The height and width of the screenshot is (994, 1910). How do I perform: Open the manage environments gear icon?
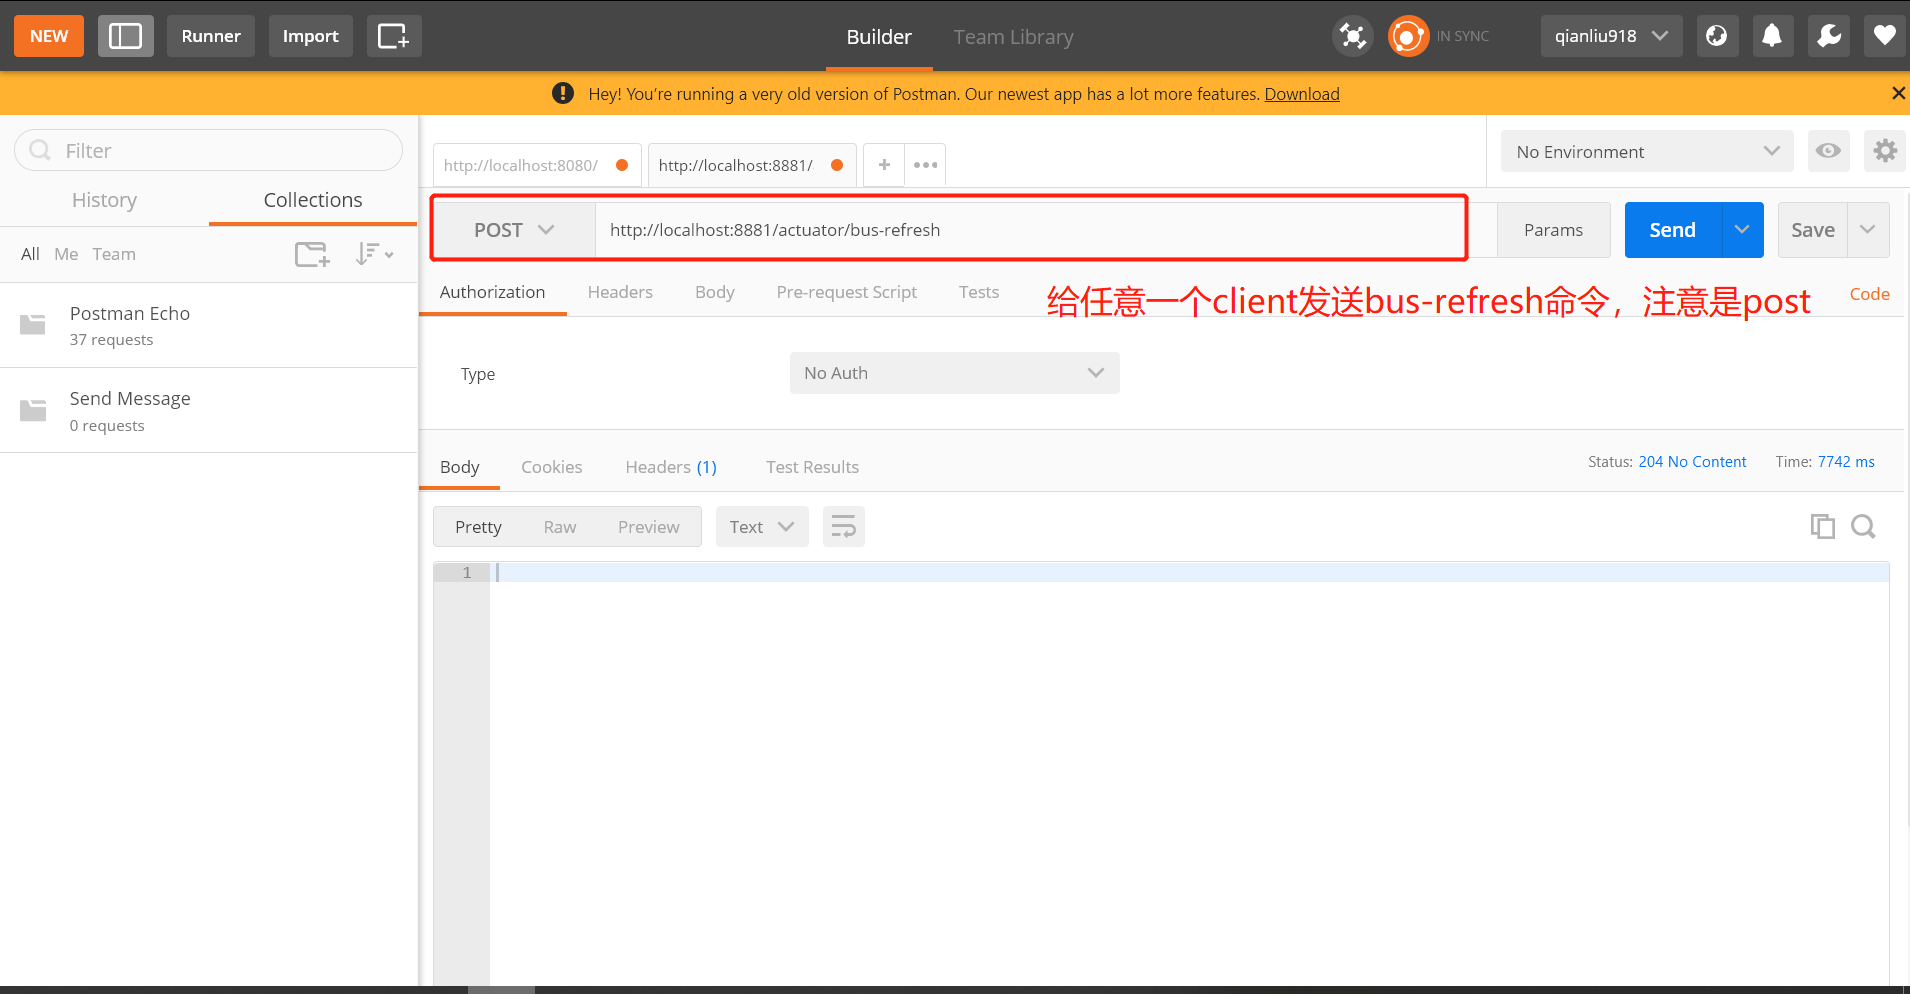(1885, 151)
